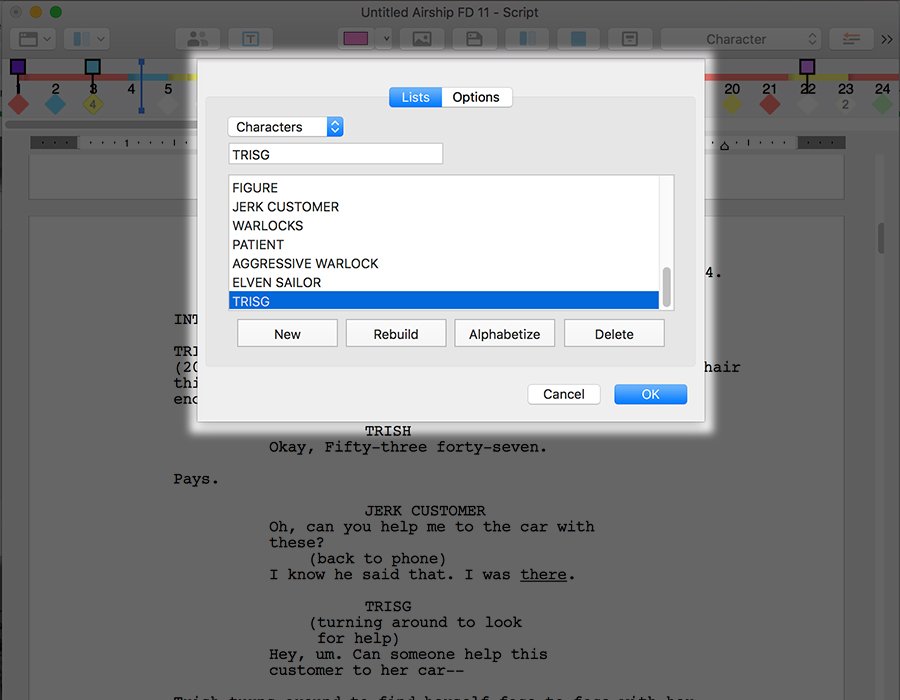Open the Characters list type dropdown
Image resolution: width=900 pixels, height=700 pixels.
[x=285, y=127]
